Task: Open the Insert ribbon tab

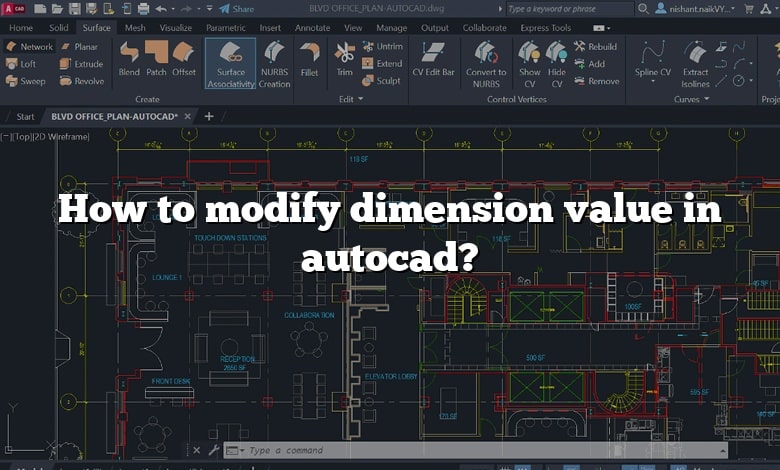Action: point(270,28)
